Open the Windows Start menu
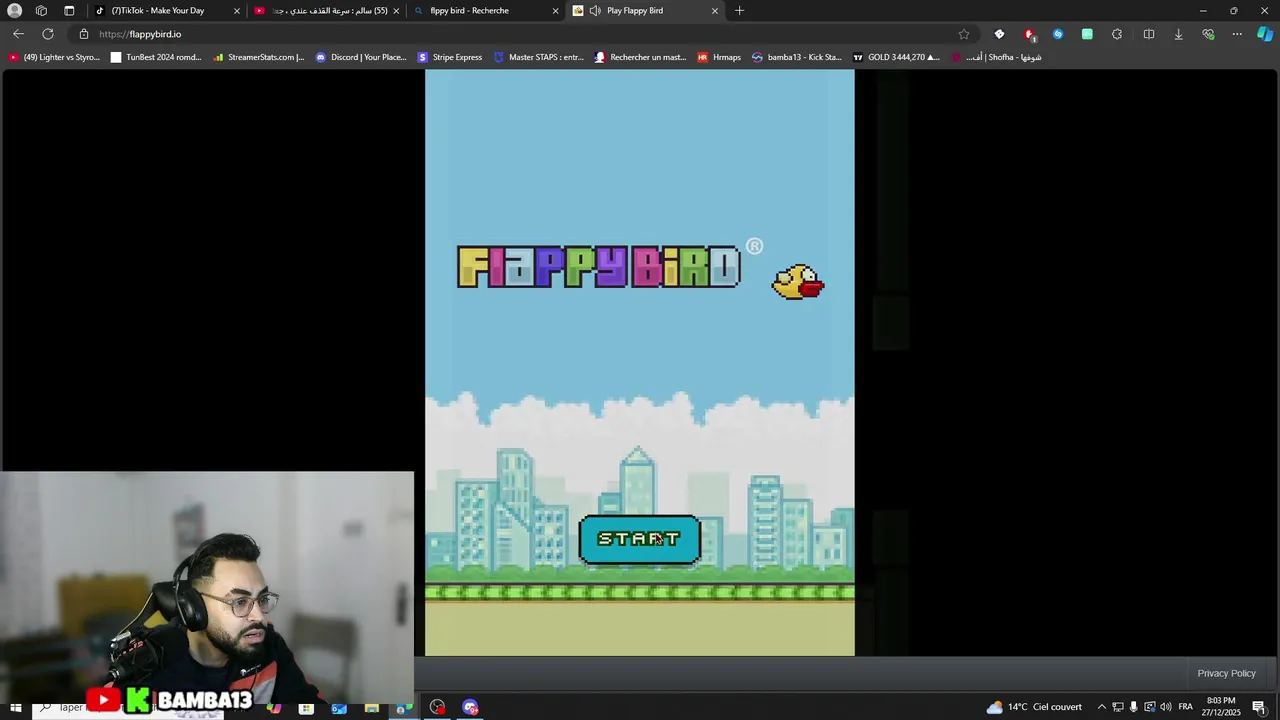Viewport: 1280px width, 720px height. pos(15,708)
